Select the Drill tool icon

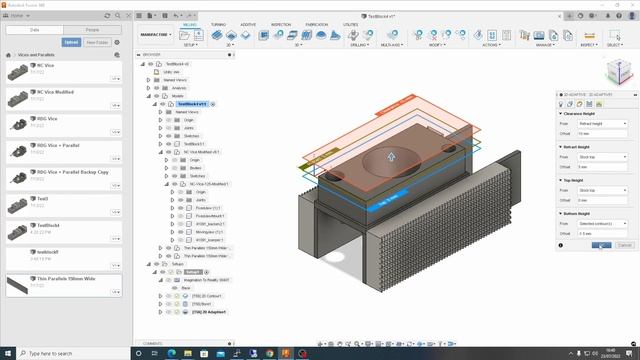click(x=353, y=35)
